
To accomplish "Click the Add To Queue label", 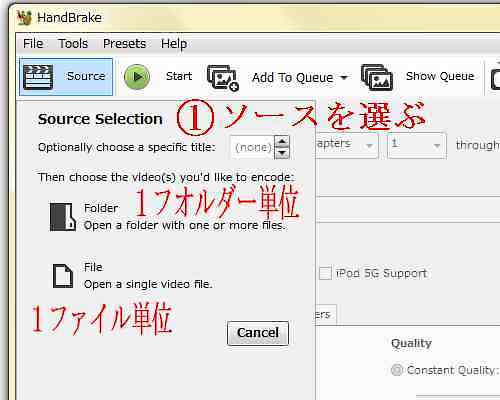I will (293, 78).
